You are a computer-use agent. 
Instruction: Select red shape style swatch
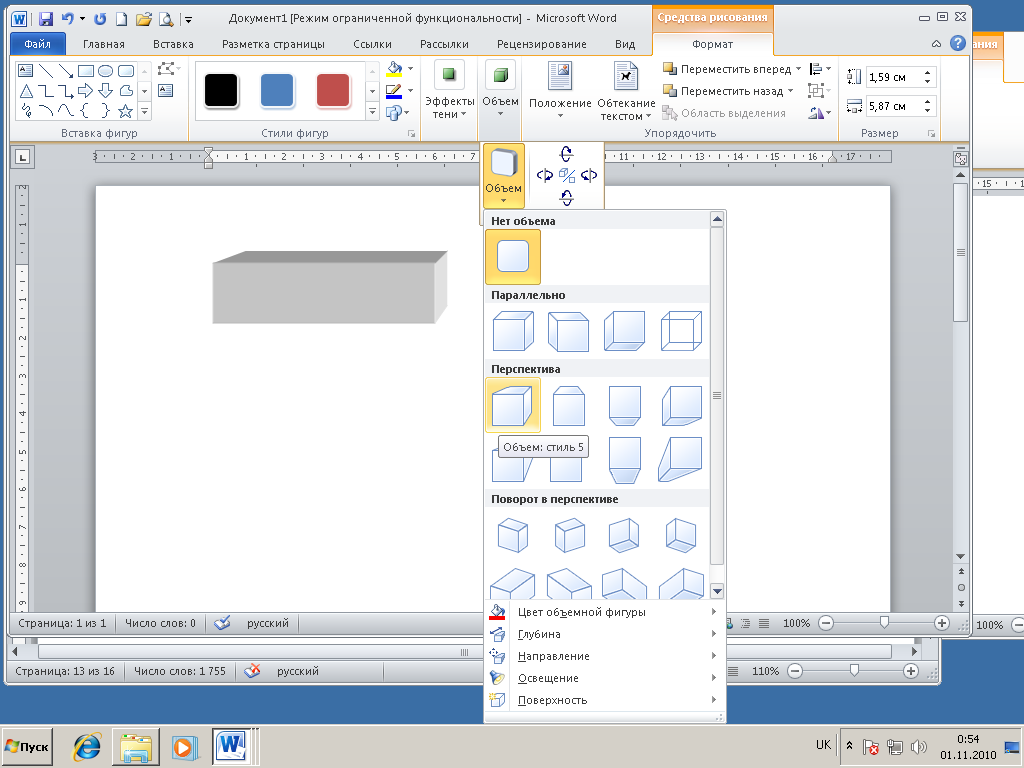[x=333, y=90]
